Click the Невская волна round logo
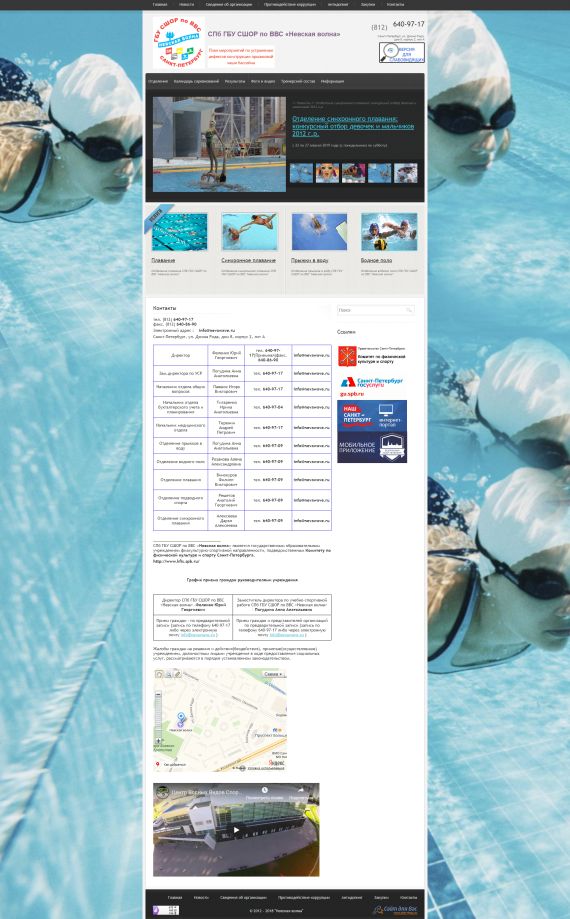The image size is (570, 919). [179, 43]
